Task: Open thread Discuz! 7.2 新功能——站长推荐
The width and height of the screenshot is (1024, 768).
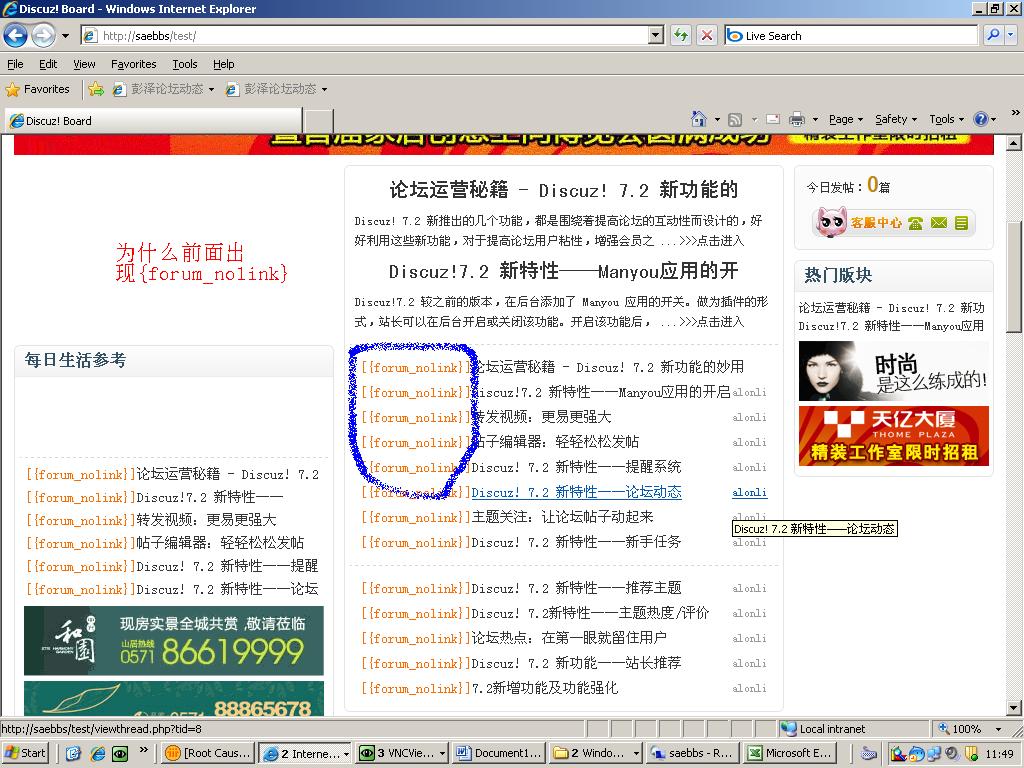Action: click(x=577, y=663)
